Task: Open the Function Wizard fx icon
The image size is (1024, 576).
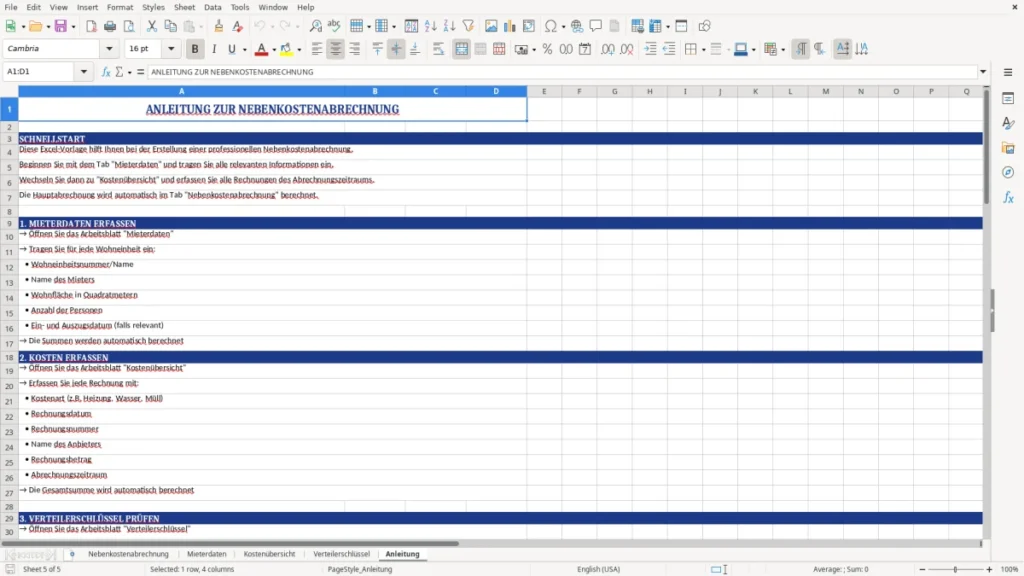Action: coord(106,72)
